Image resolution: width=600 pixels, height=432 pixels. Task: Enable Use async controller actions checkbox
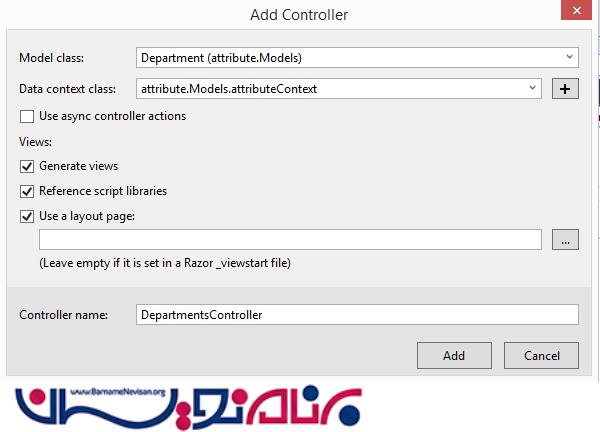[27, 116]
